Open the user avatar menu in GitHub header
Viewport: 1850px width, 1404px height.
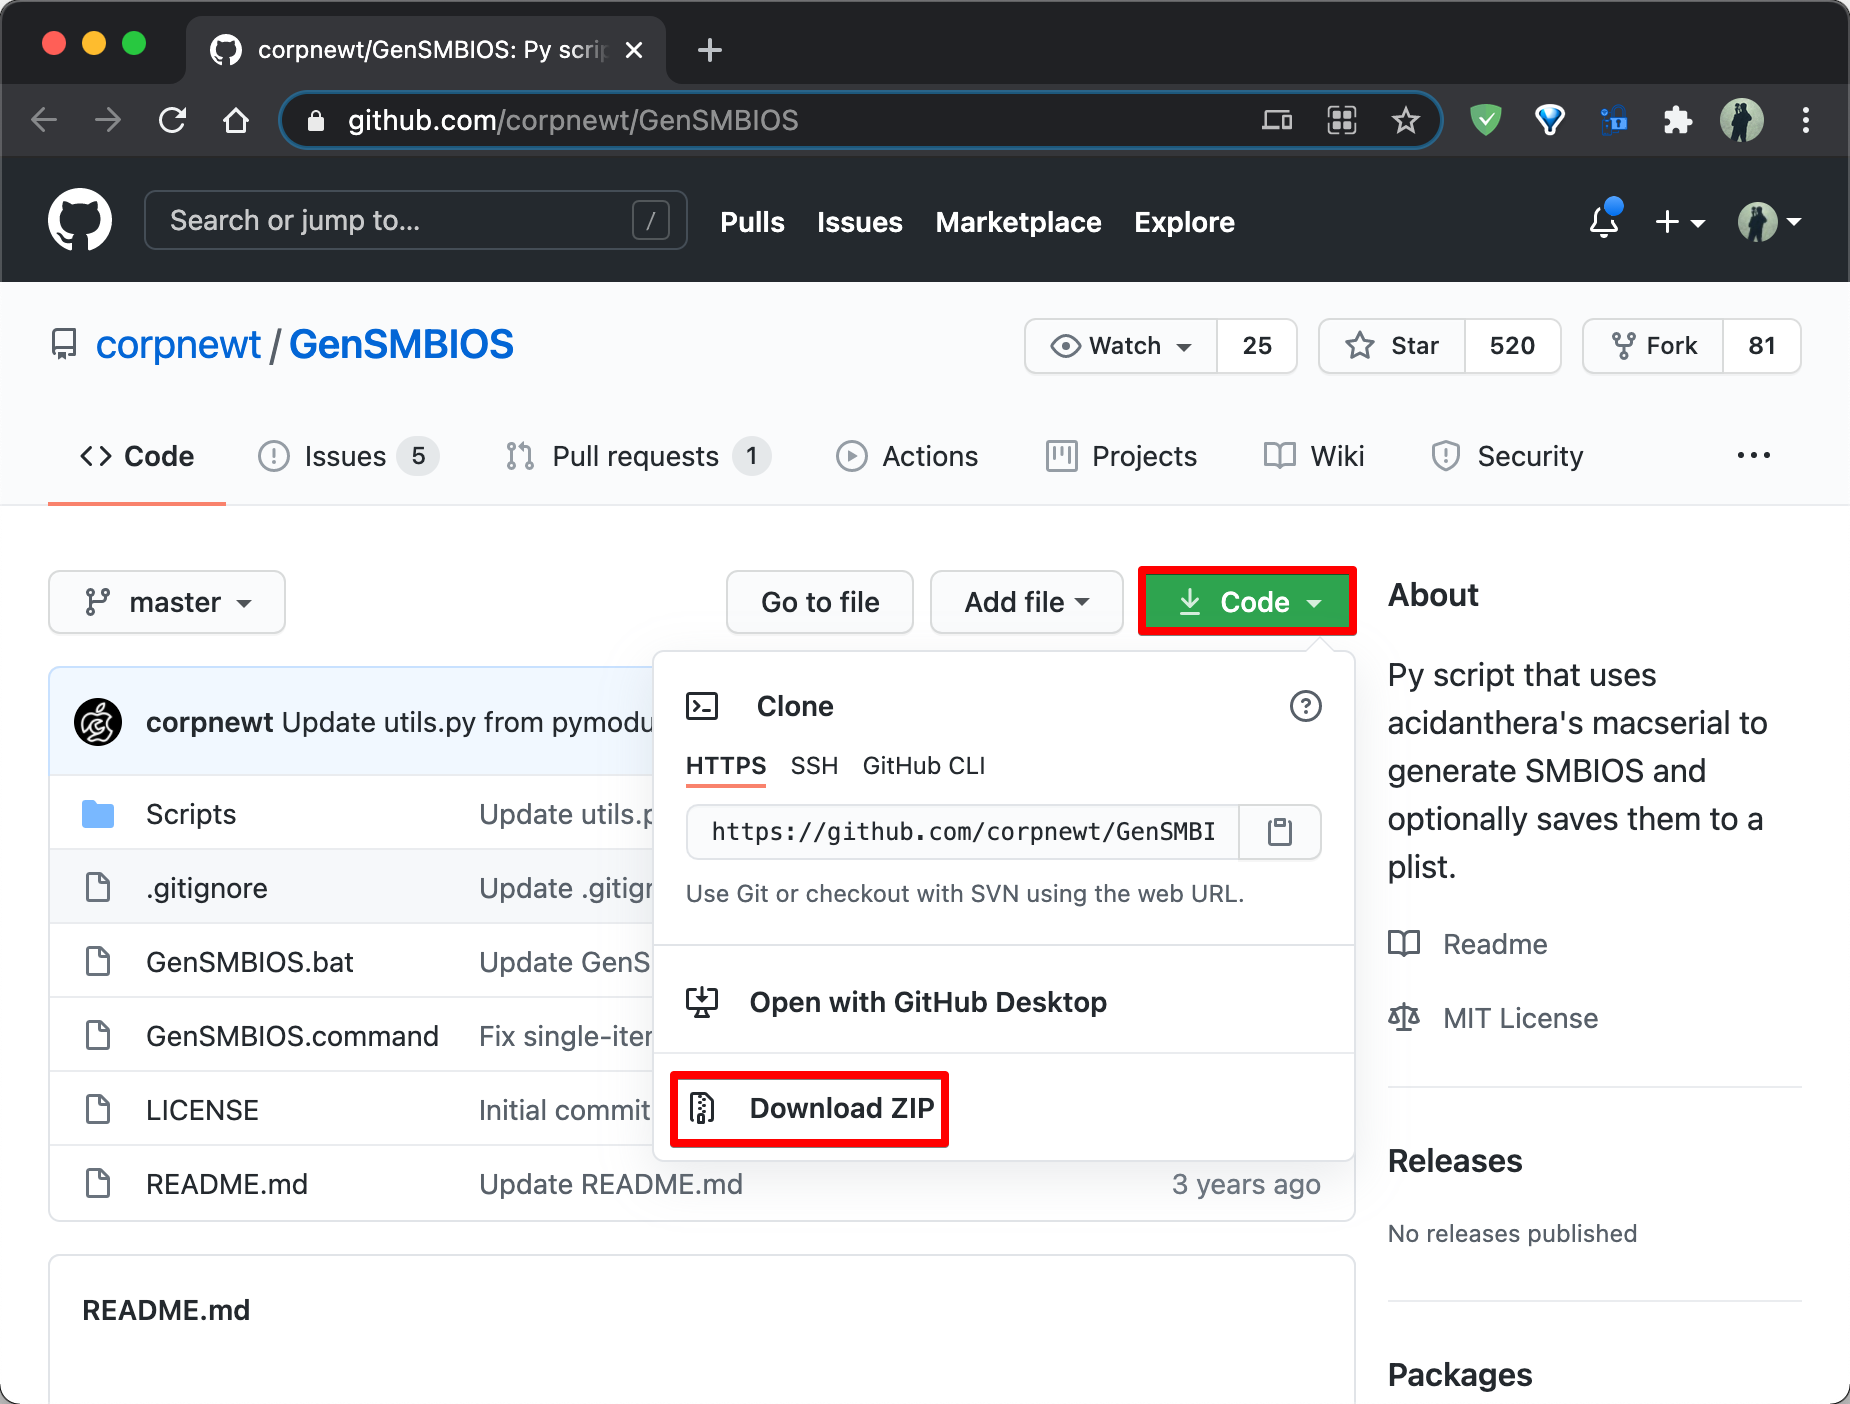pyautogui.click(x=1769, y=221)
